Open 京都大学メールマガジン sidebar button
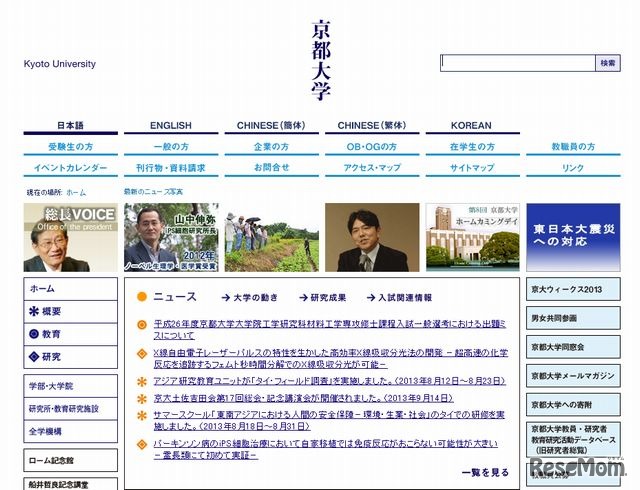Viewport: 640px width, 490px height. pyautogui.click(x=573, y=376)
